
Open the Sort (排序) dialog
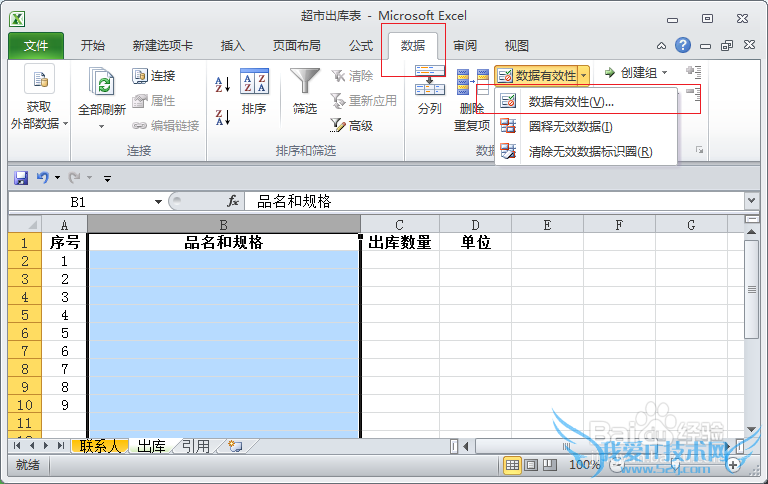tap(254, 92)
